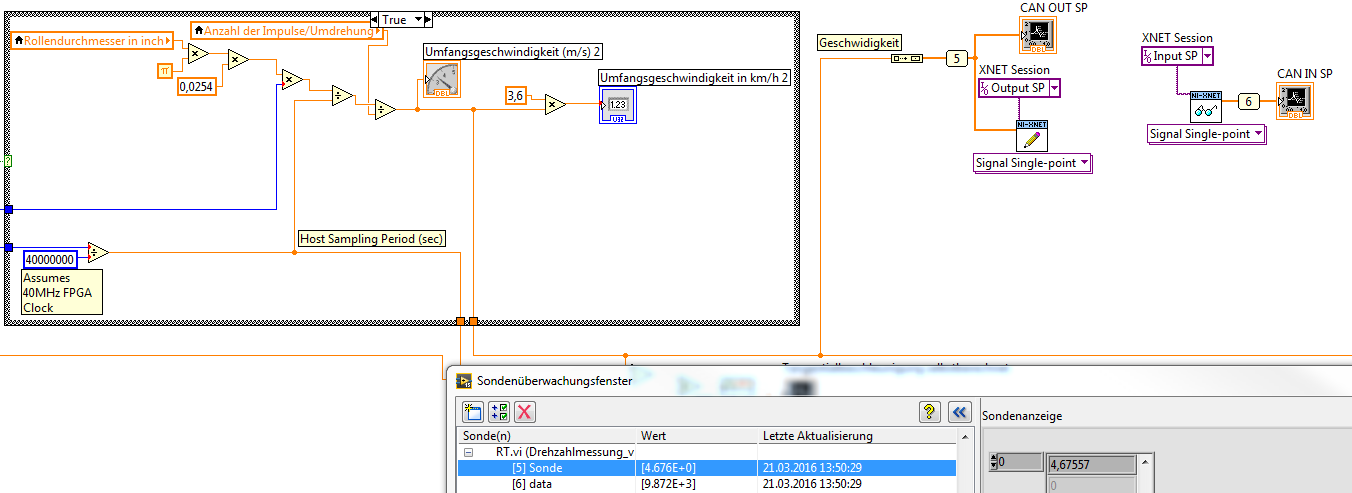
Task: Select the multiply node after the 3,6 constant
Action: coord(555,104)
